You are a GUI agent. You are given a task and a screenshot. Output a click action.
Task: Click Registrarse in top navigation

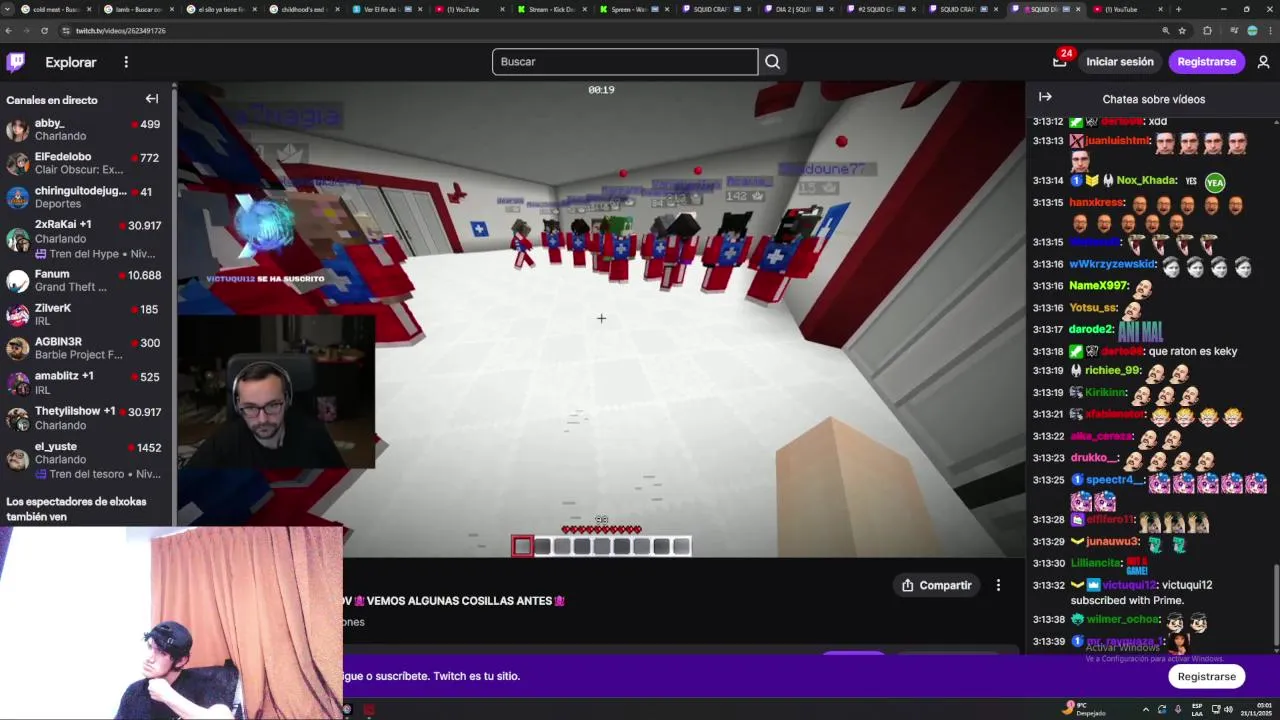(1207, 62)
